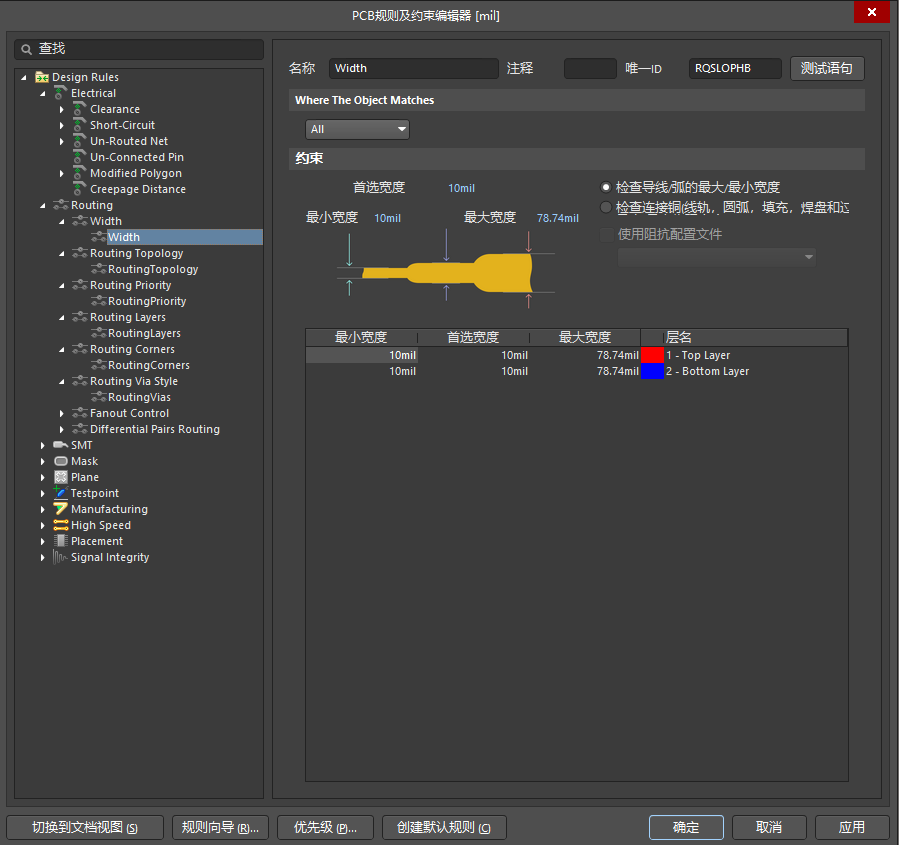The height and width of the screenshot is (845, 899).
Task: Select the RoutingVias rule item
Action: coord(139,397)
